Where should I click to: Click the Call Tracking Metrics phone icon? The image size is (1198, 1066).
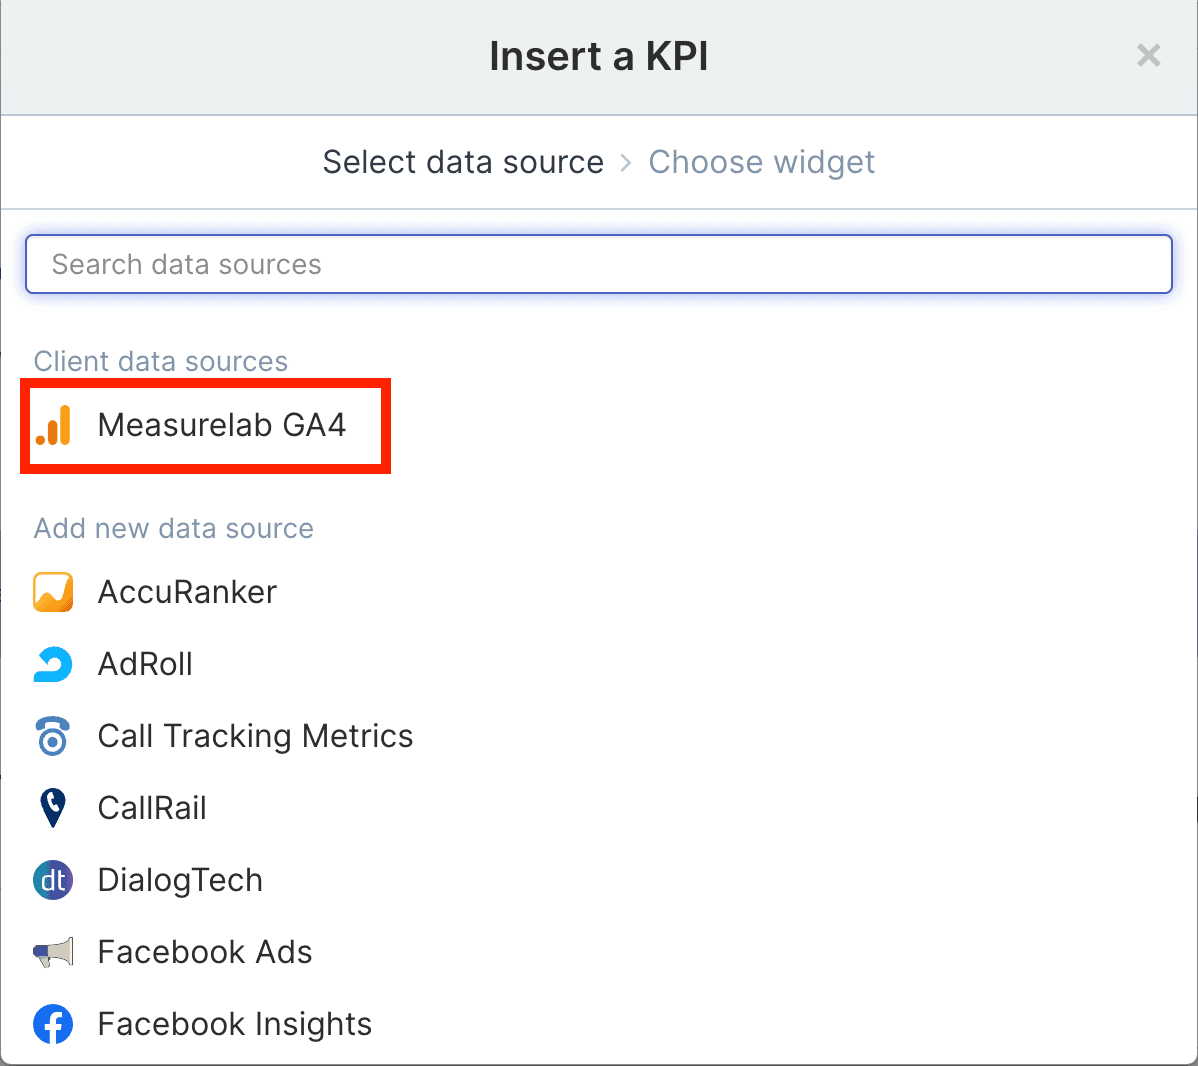[x=53, y=736]
